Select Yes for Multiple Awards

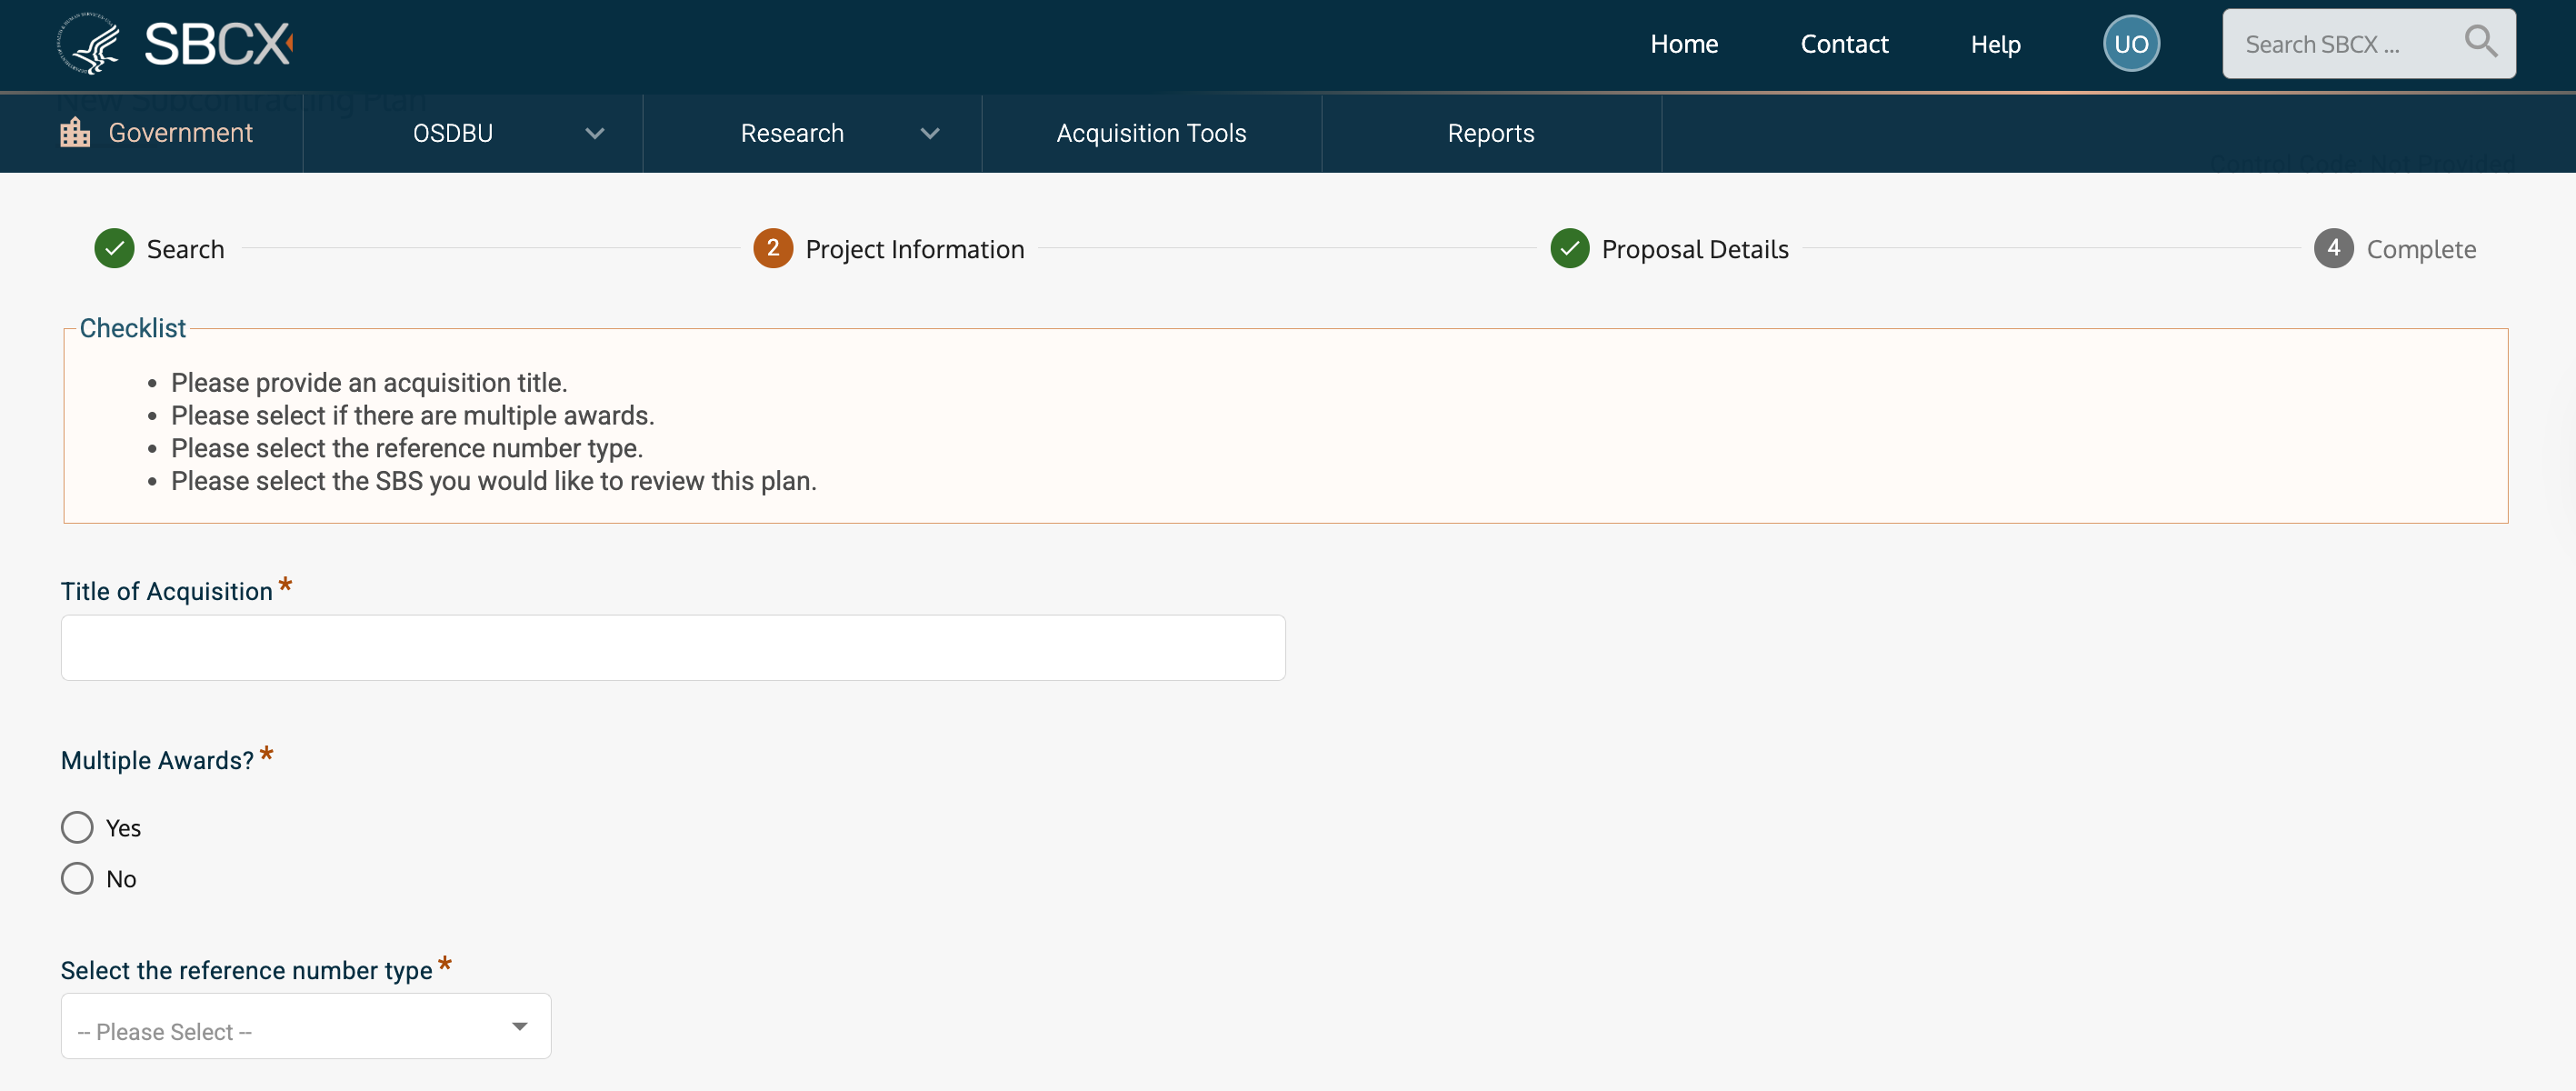77,828
